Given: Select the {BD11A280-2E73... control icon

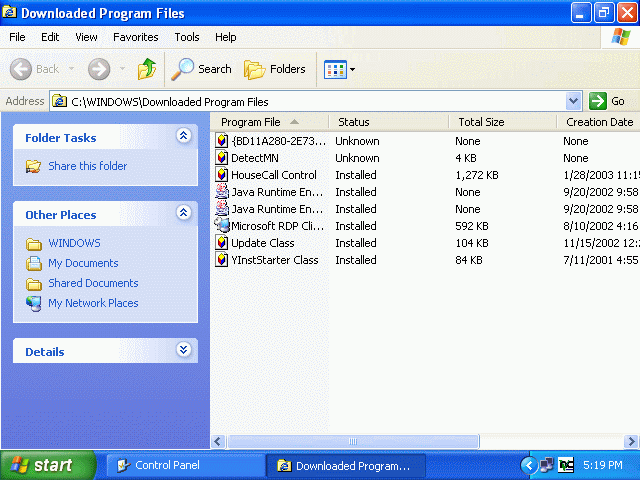Looking at the screenshot, I should (222, 141).
